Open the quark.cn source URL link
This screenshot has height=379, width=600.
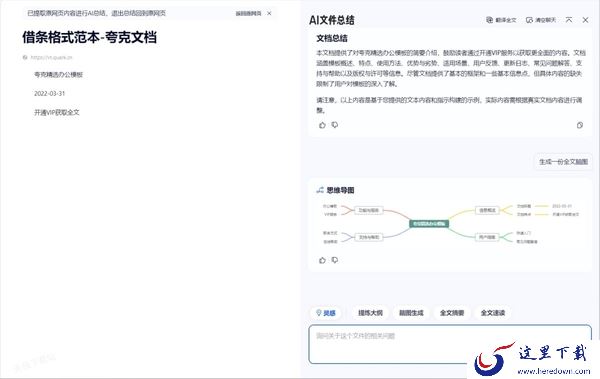click(51, 57)
